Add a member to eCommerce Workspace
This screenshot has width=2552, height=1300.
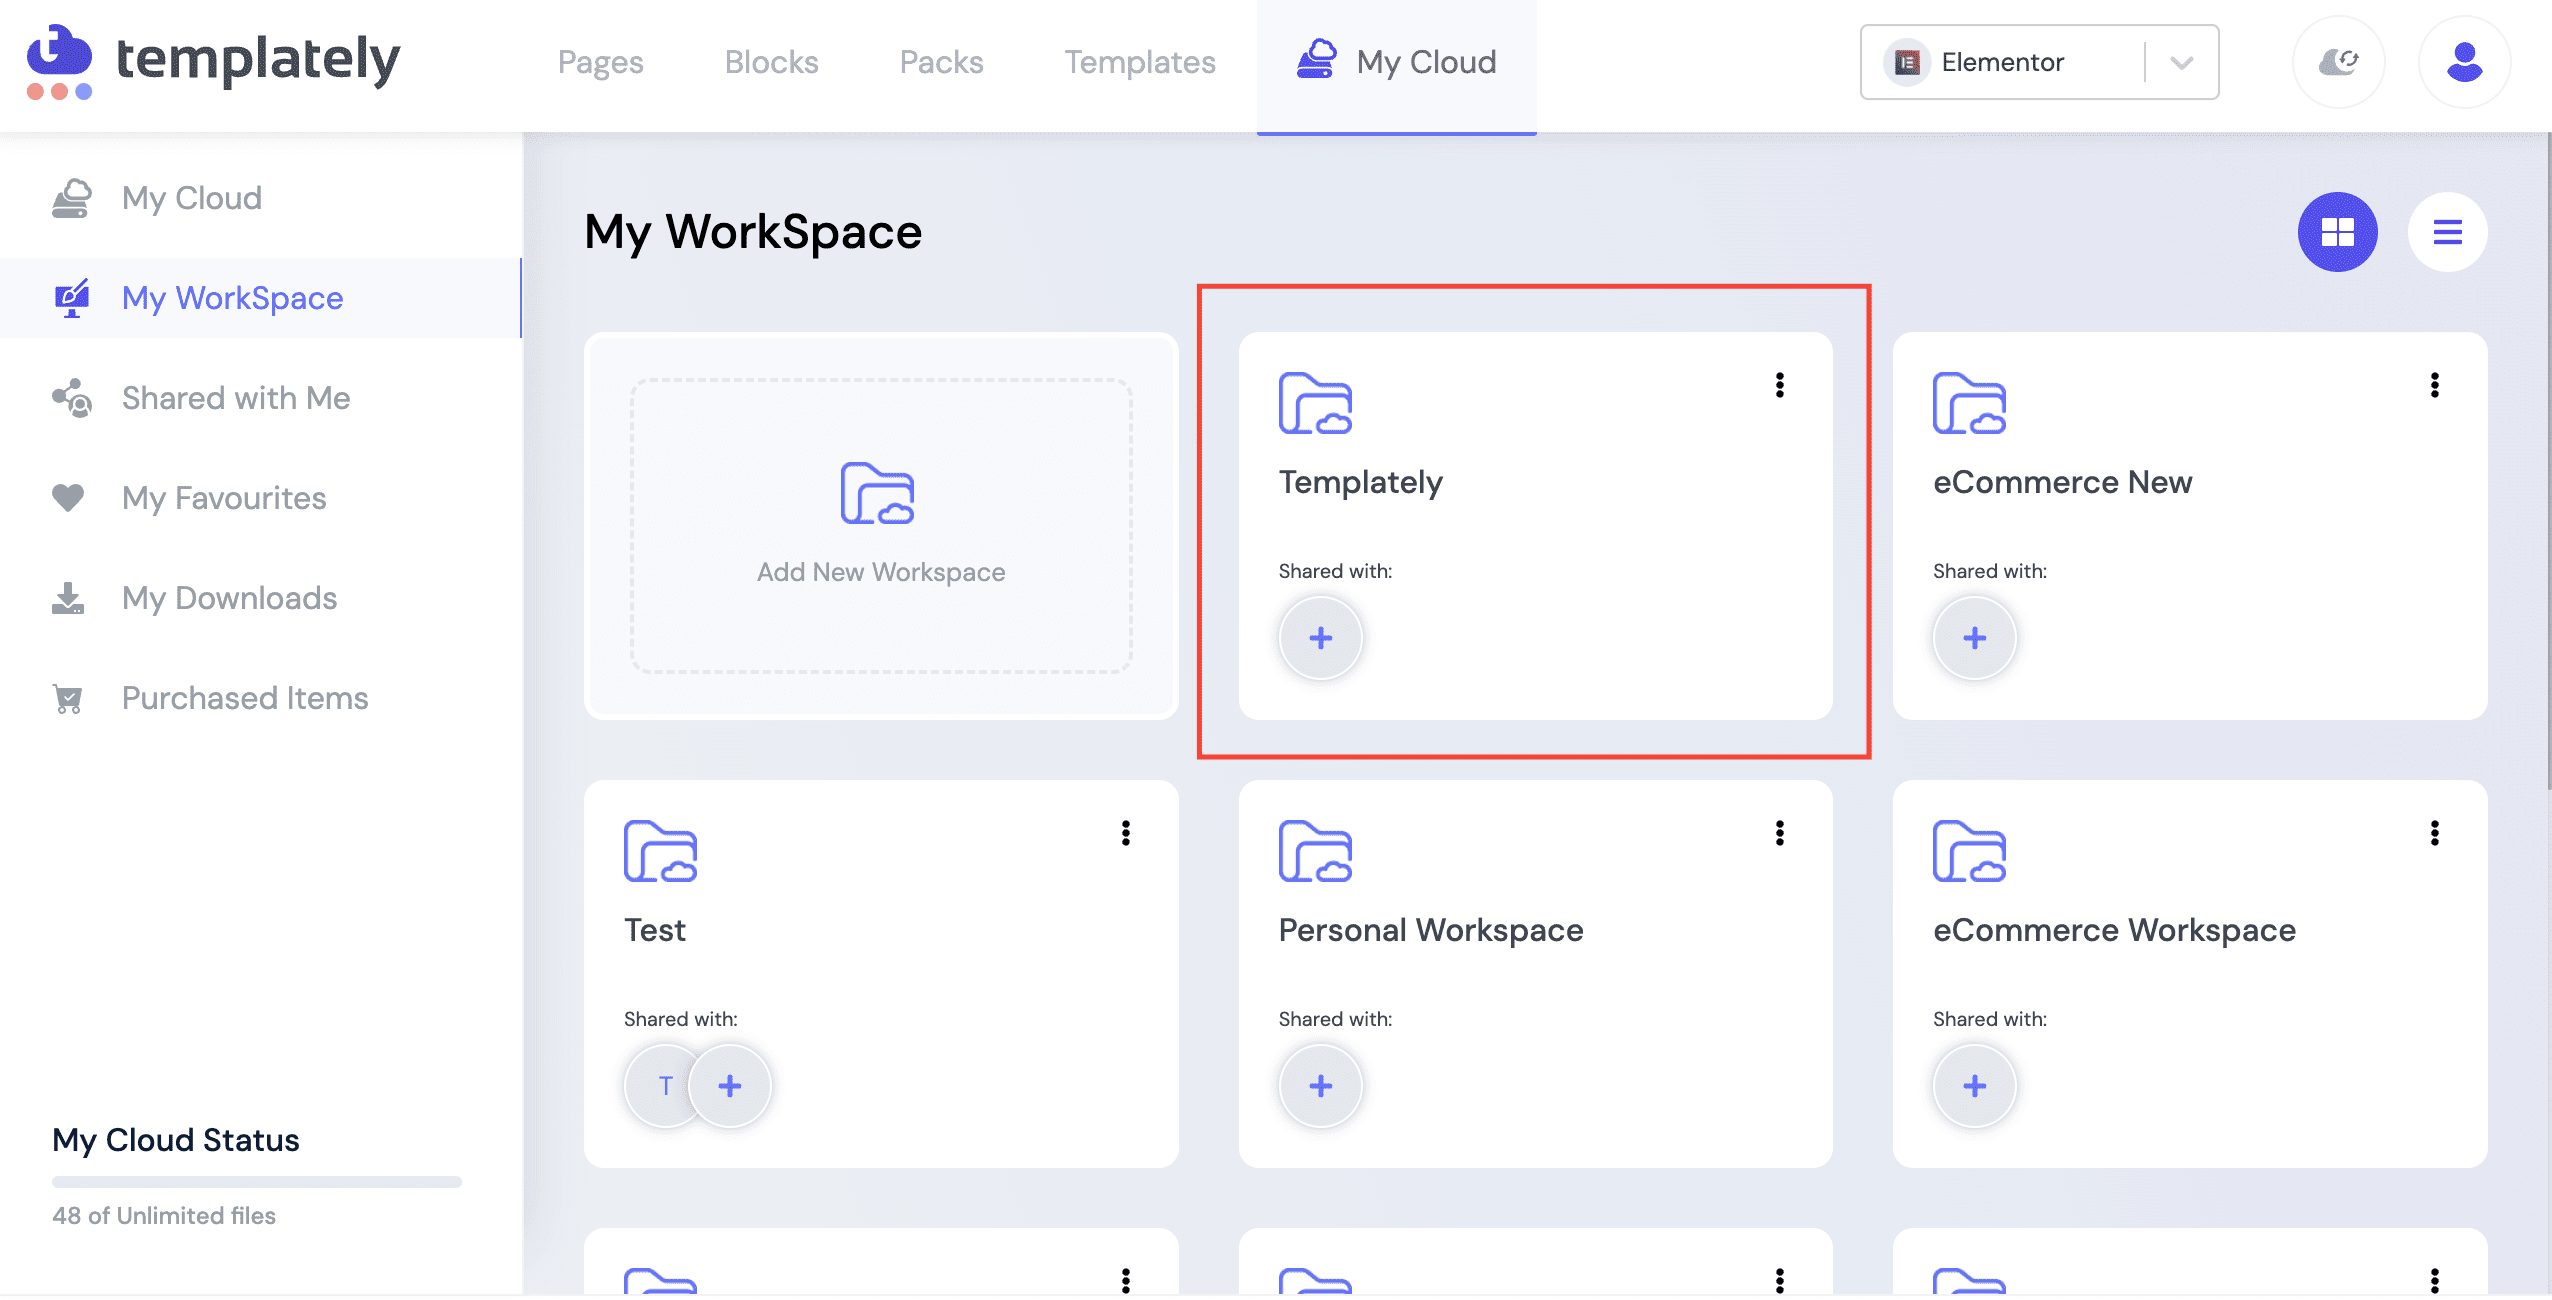pyautogui.click(x=1974, y=1086)
